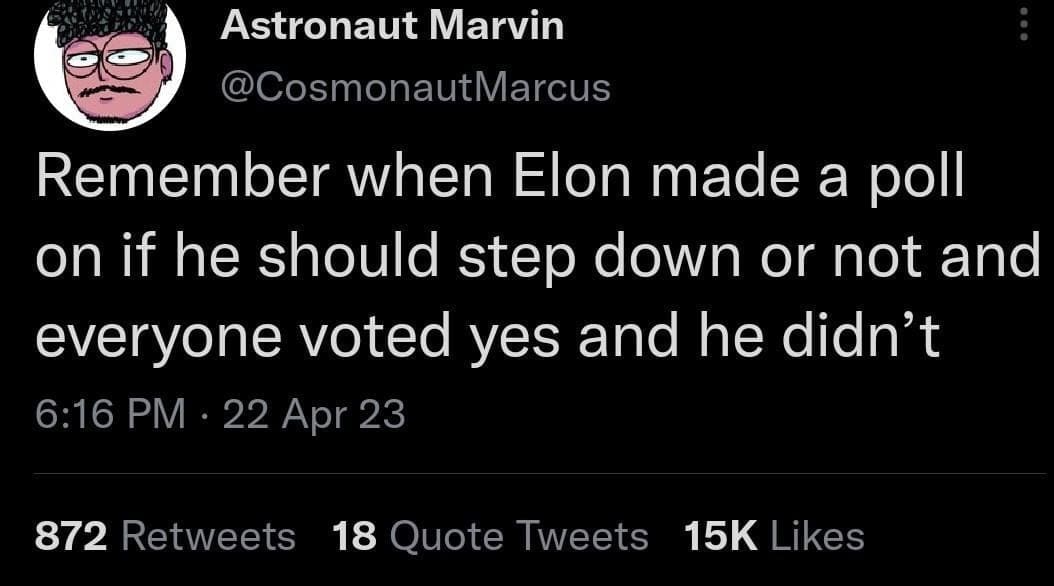Click the number 18 beside Quote Tweets
Screen dimensions: 1054x586
352,536
